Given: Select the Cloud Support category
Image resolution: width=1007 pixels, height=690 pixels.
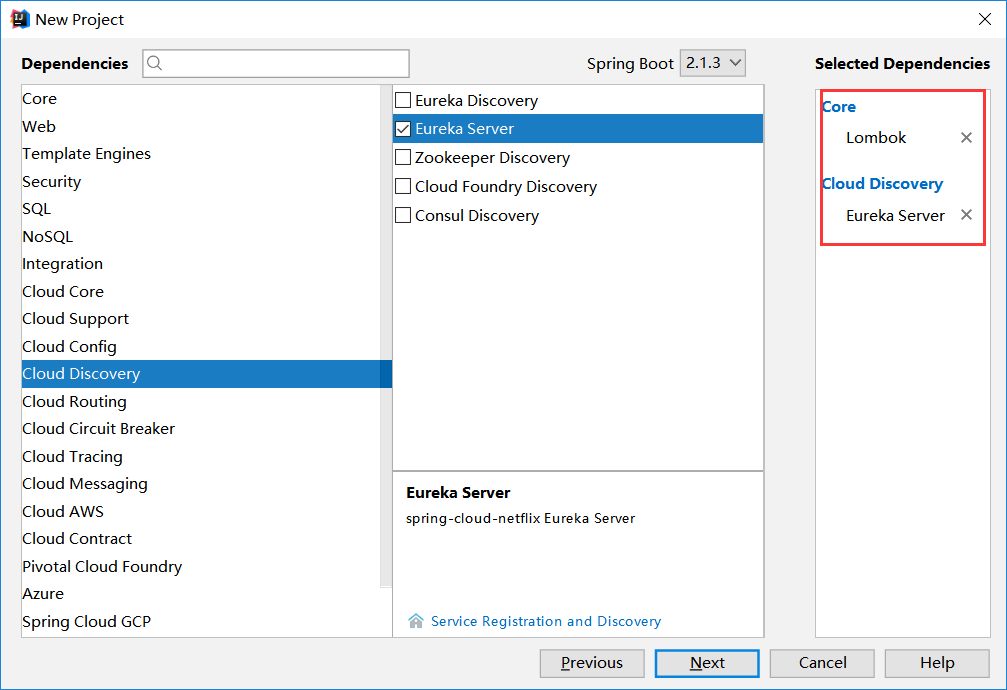Looking at the screenshot, I should click(x=200, y=319).
